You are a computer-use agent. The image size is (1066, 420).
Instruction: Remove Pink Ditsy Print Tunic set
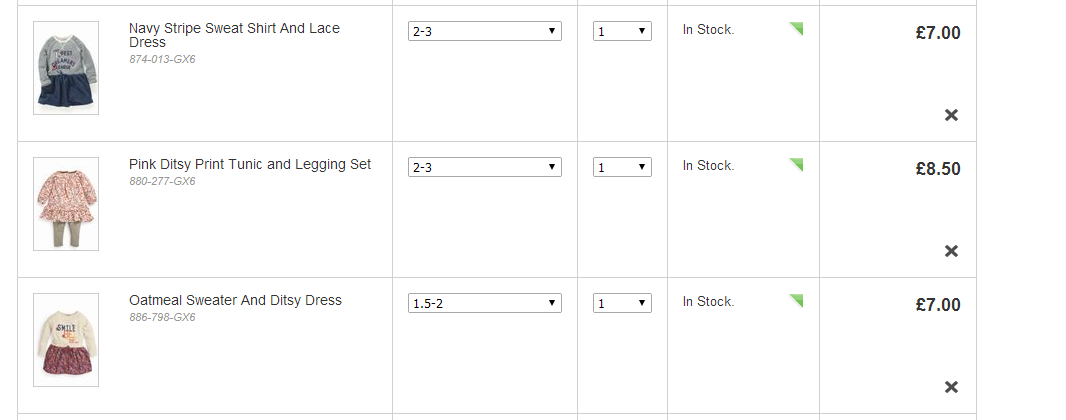point(951,251)
